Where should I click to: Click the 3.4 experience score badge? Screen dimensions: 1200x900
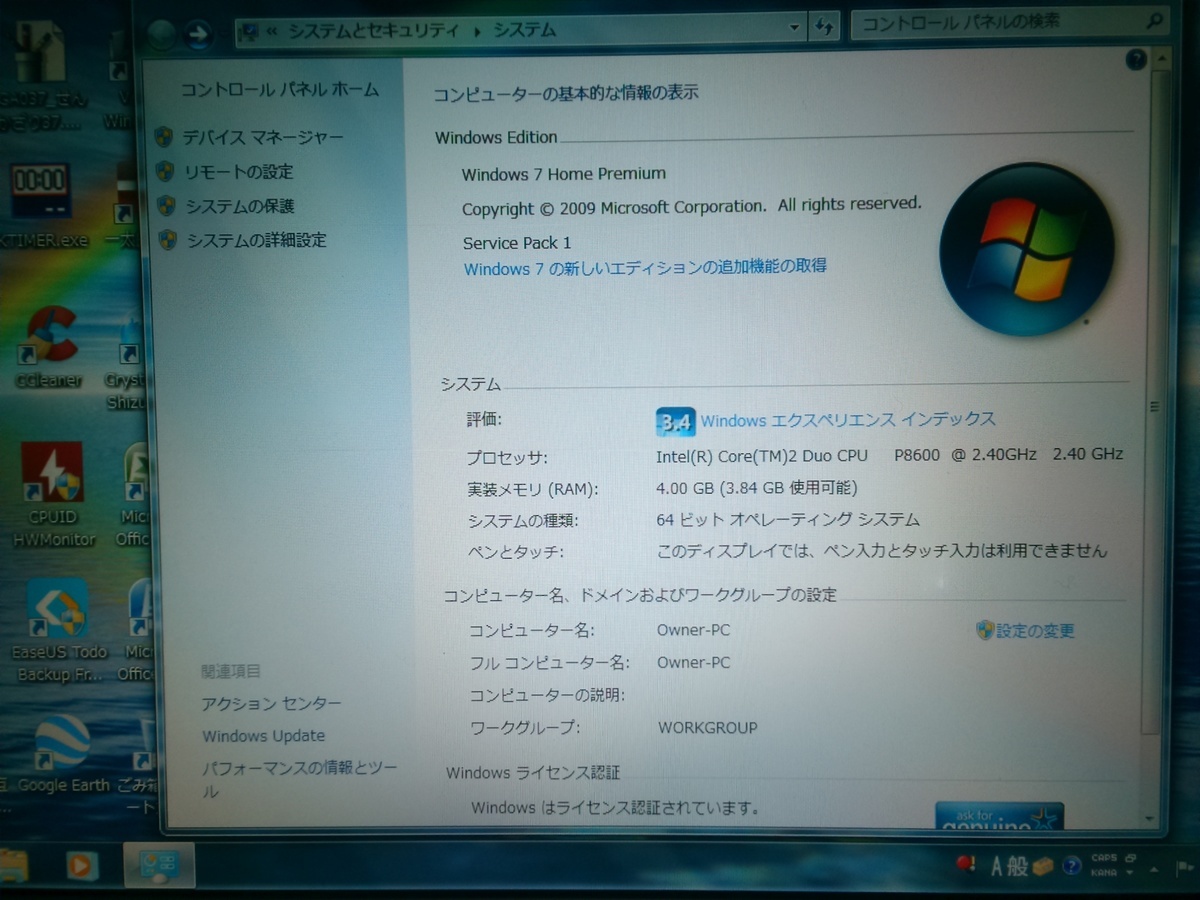676,422
